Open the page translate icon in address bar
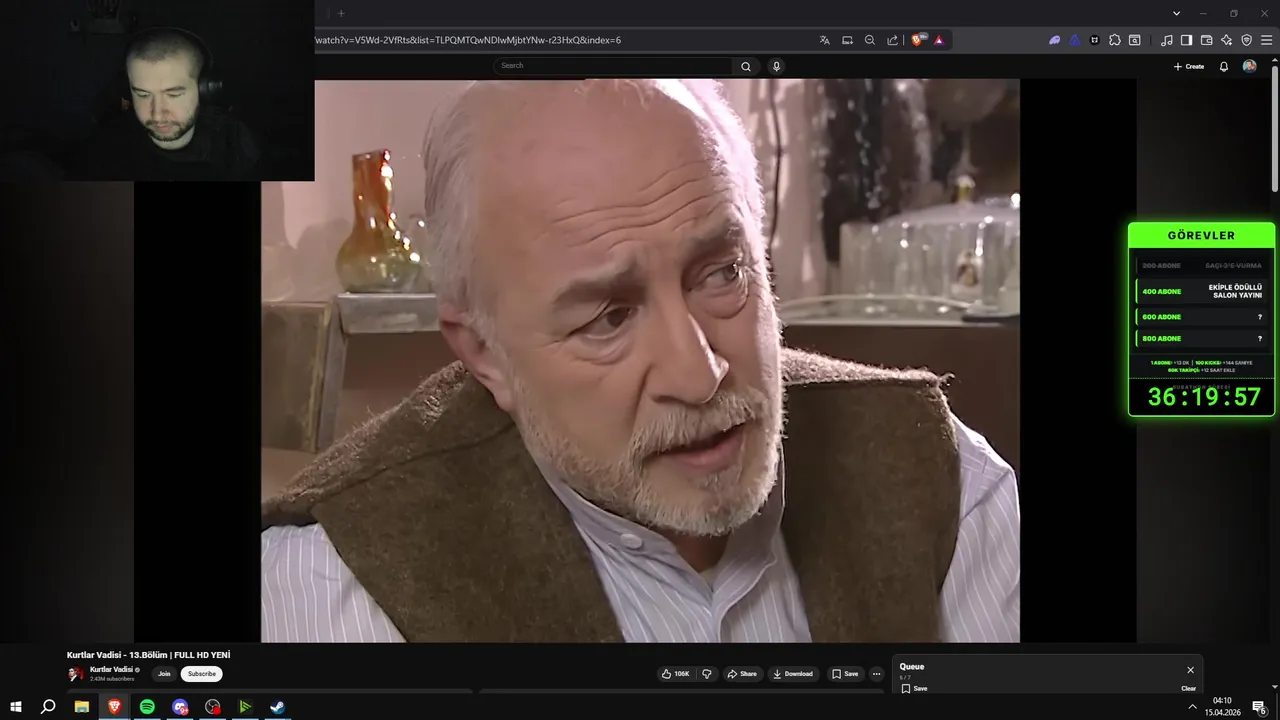The width and height of the screenshot is (1280, 720). (x=824, y=40)
